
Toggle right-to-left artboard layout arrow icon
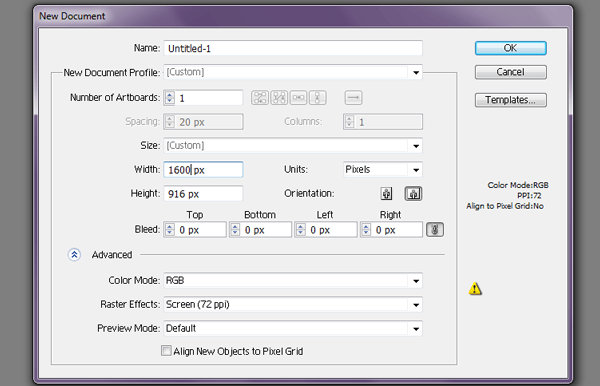pos(353,98)
